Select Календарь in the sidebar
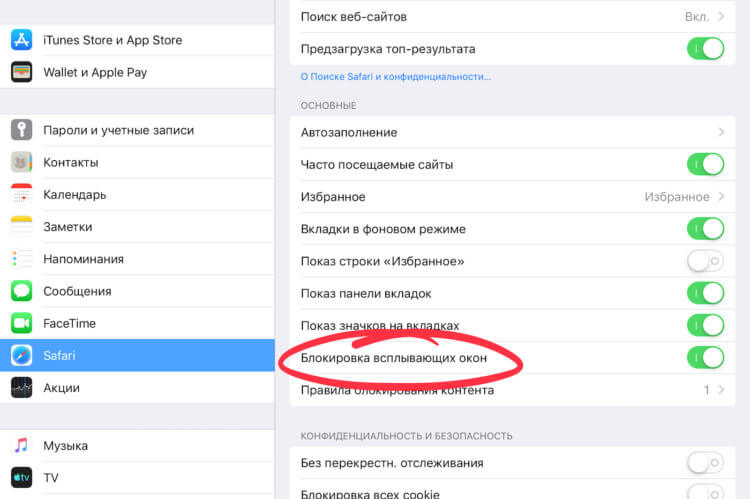 click(x=137, y=194)
